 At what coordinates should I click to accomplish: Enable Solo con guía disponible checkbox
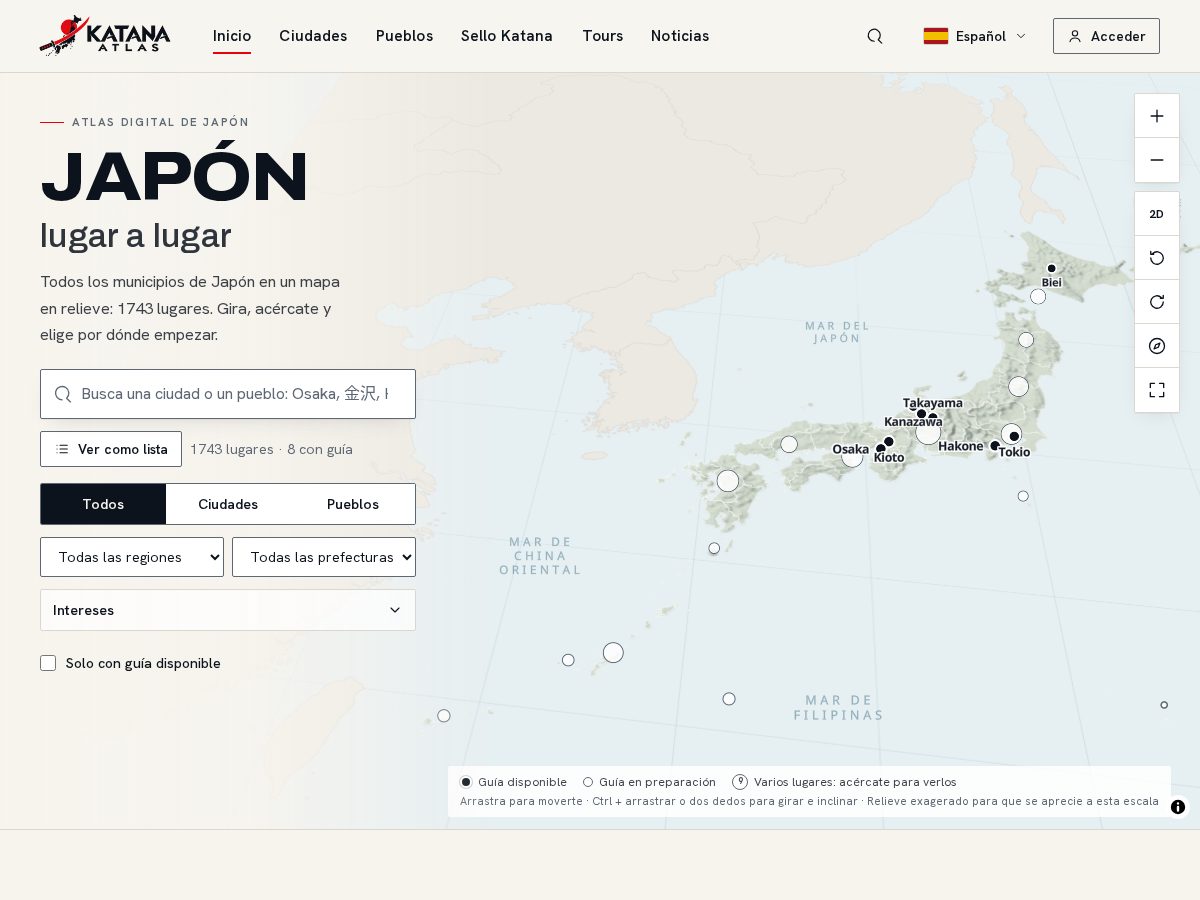[x=48, y=663]
